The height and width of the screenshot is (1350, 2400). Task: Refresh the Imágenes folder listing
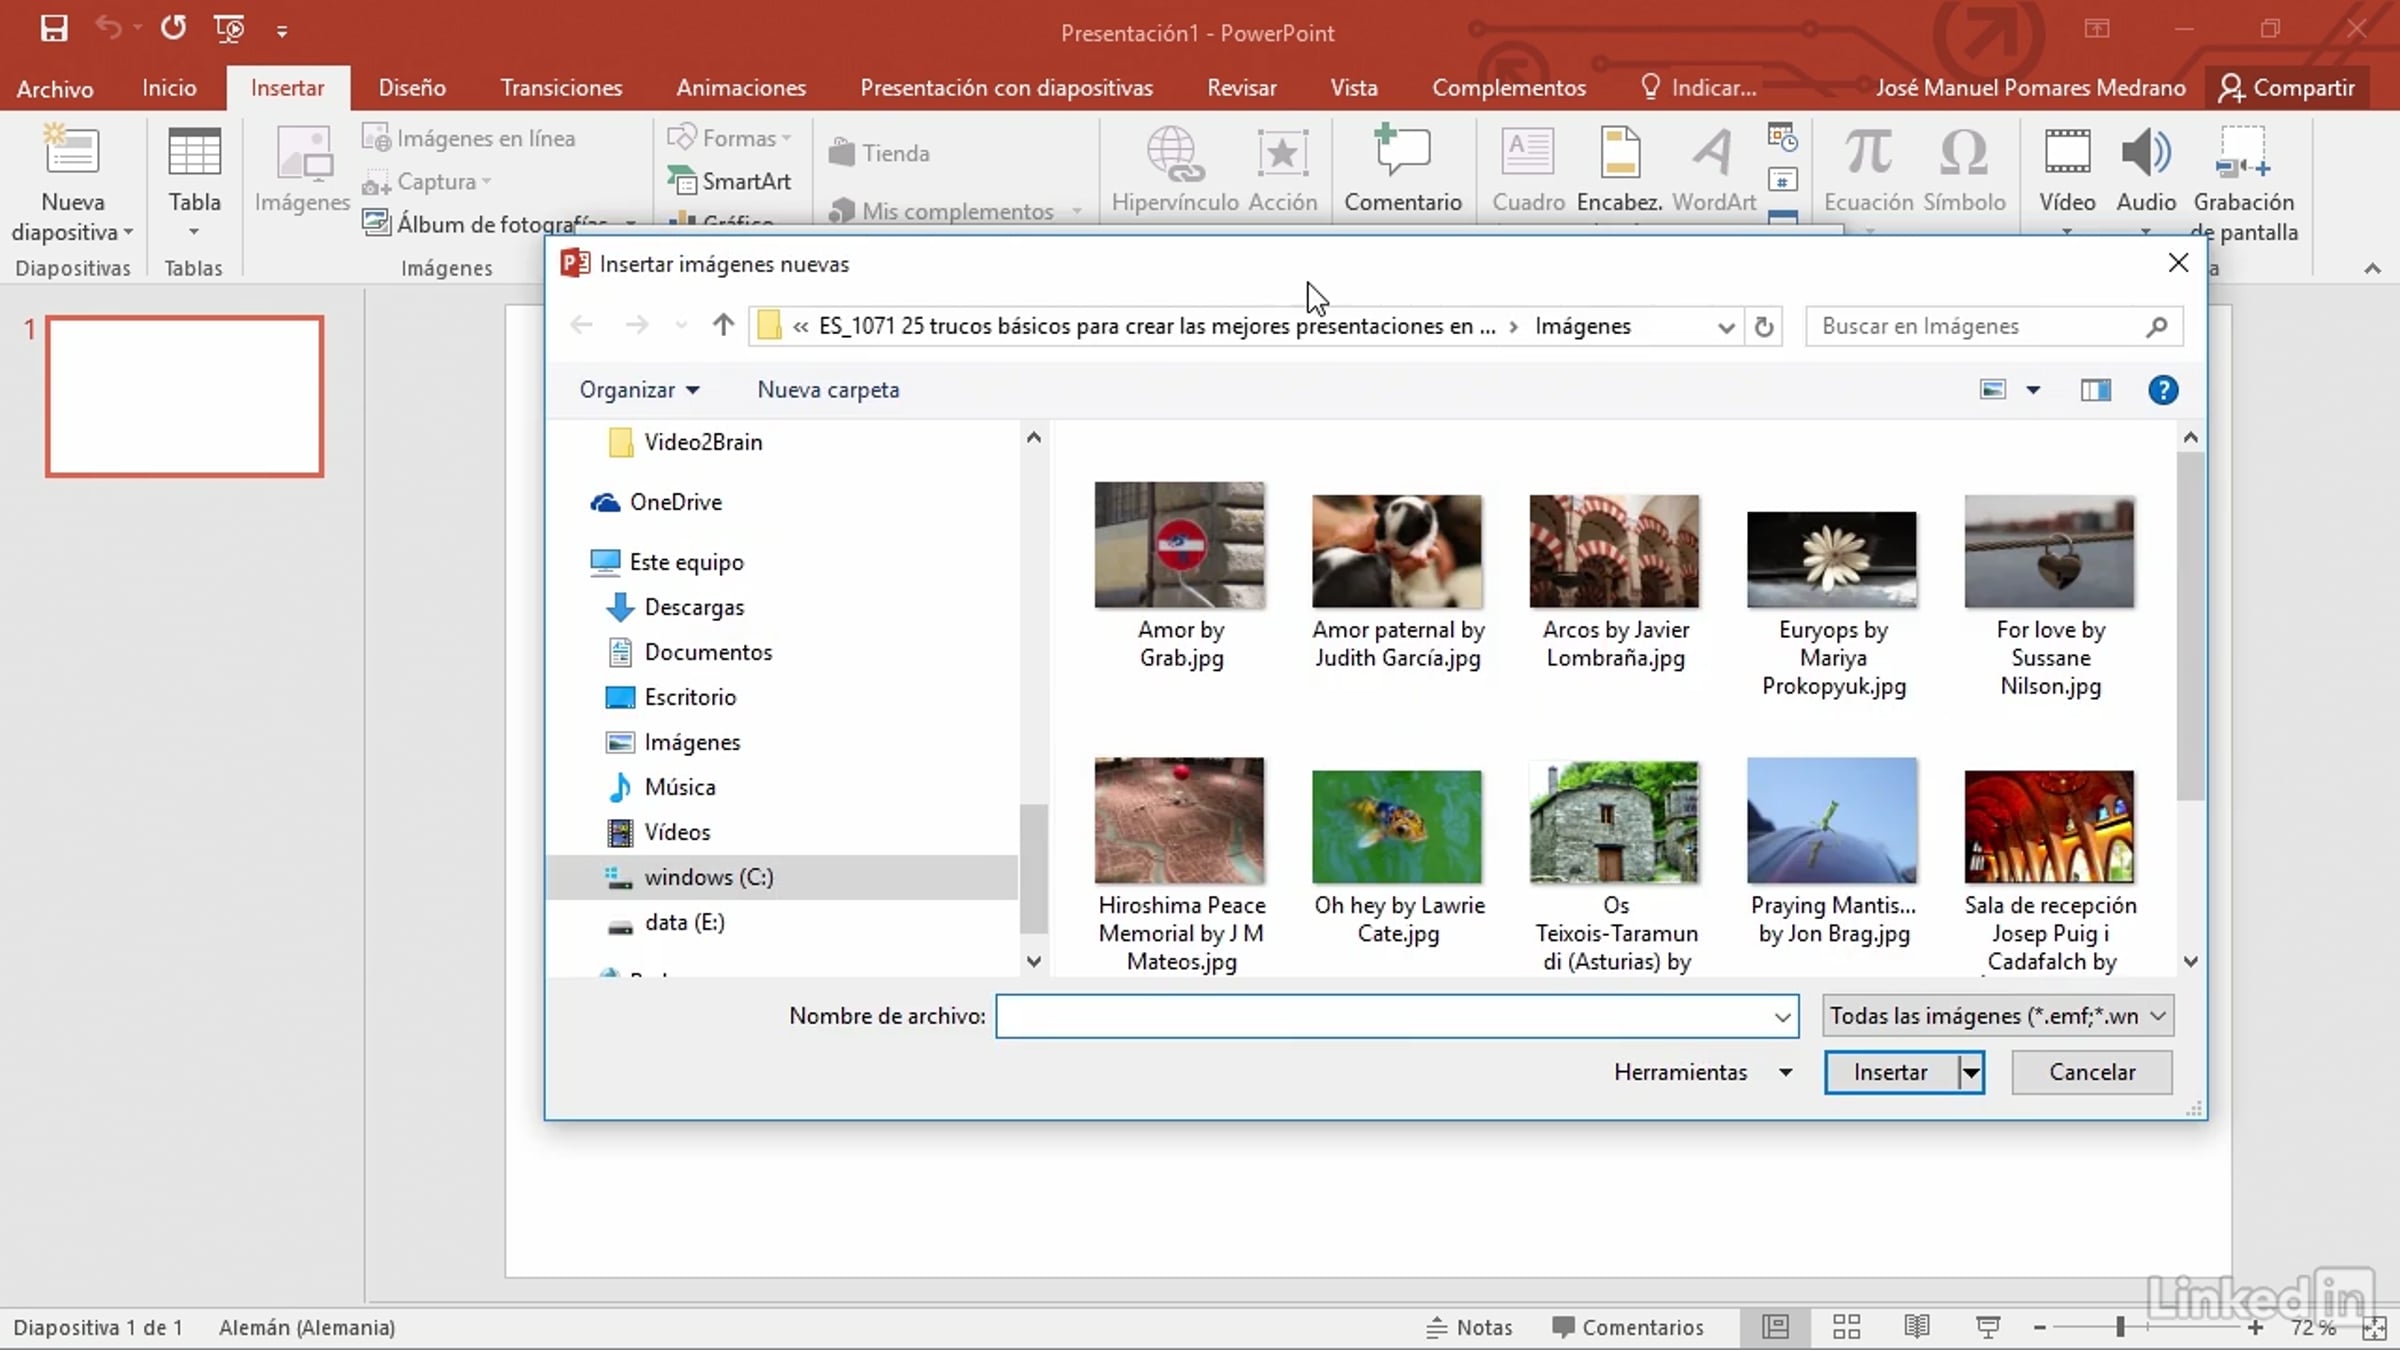click(1764, 327)
